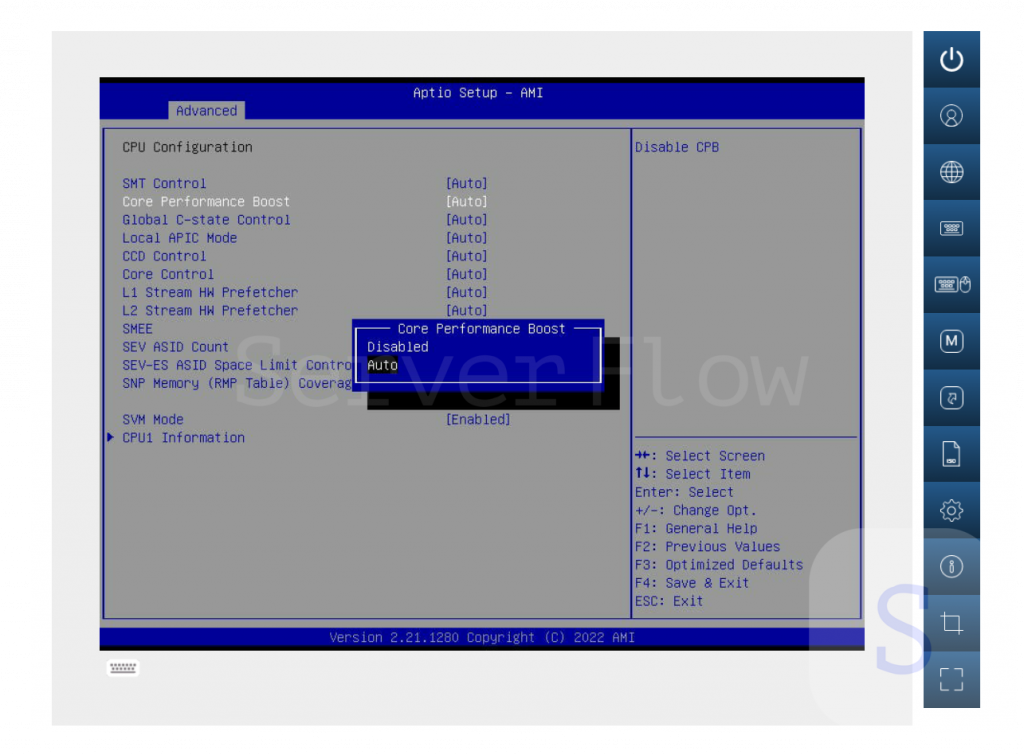1024x755 pixels.
Task: Open Global C-state Control Auto value
Action: (466, 220)
